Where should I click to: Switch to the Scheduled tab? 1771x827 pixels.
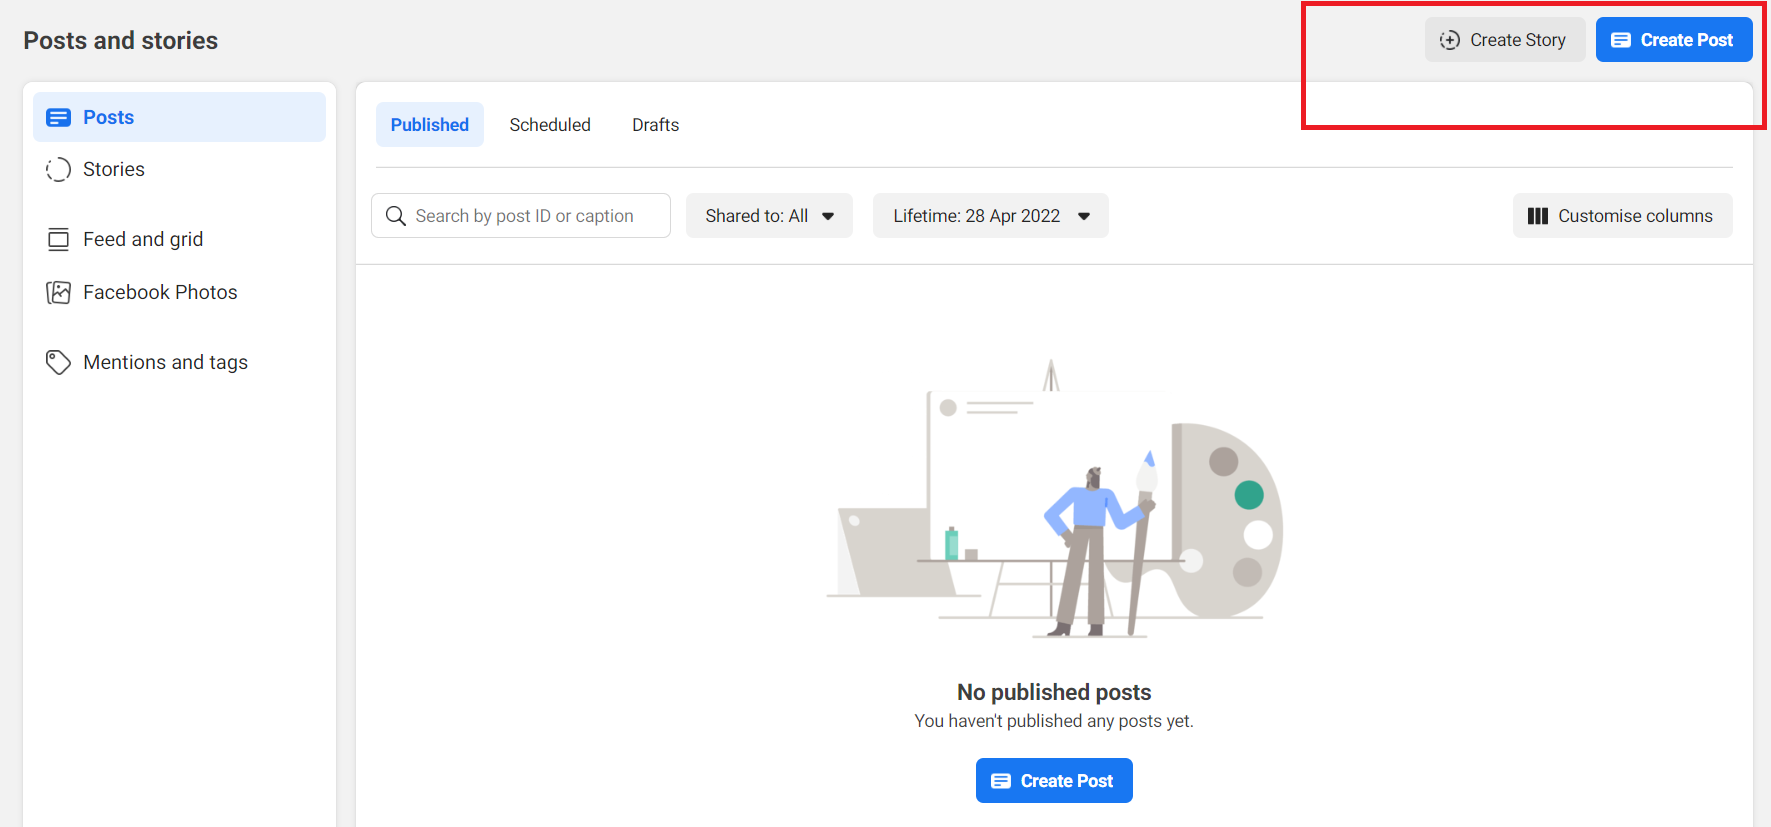click(x=549, y=125)
